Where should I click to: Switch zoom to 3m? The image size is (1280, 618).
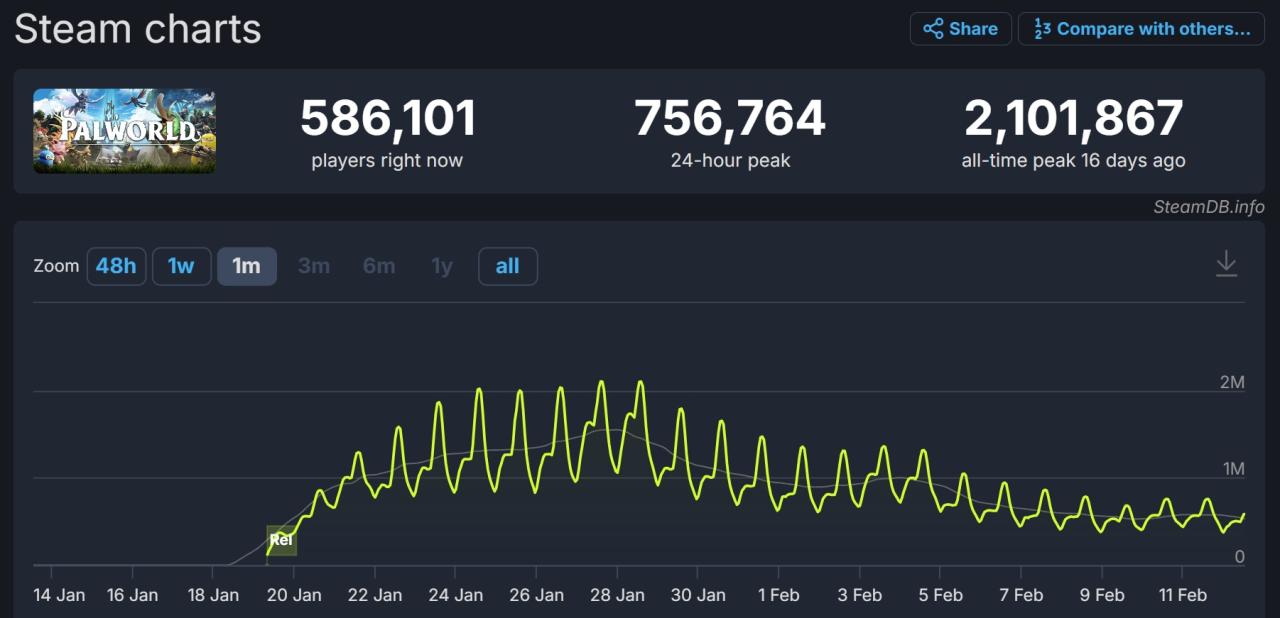coord(313,266)
